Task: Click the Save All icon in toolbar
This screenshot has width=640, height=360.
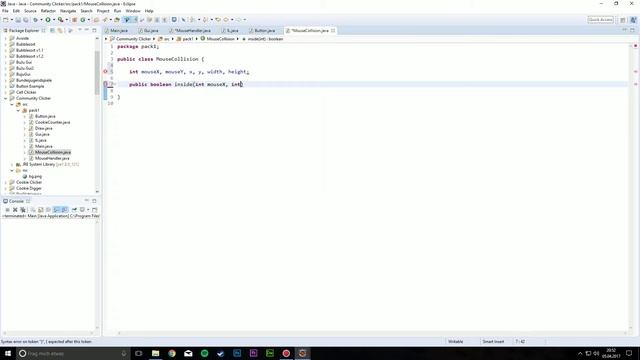Action: tap(26, 20)
